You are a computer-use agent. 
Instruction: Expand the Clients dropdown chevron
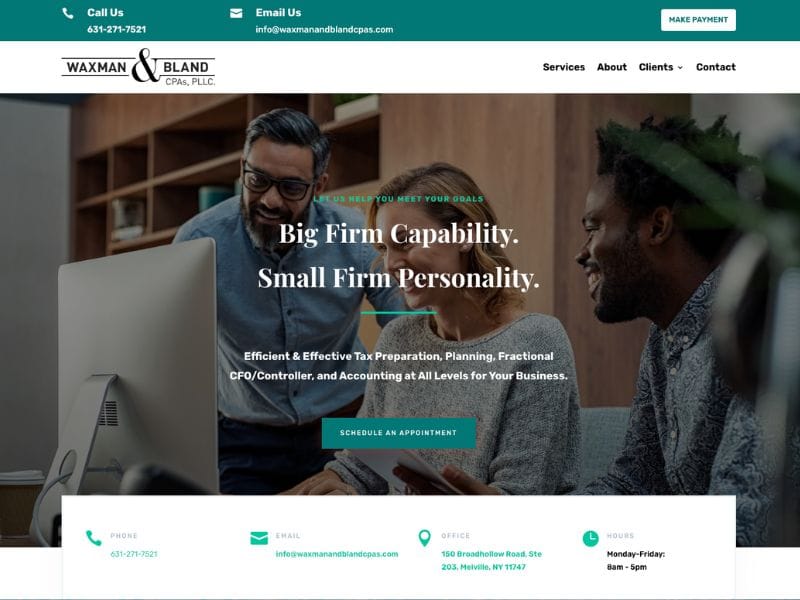pos(680,67)
